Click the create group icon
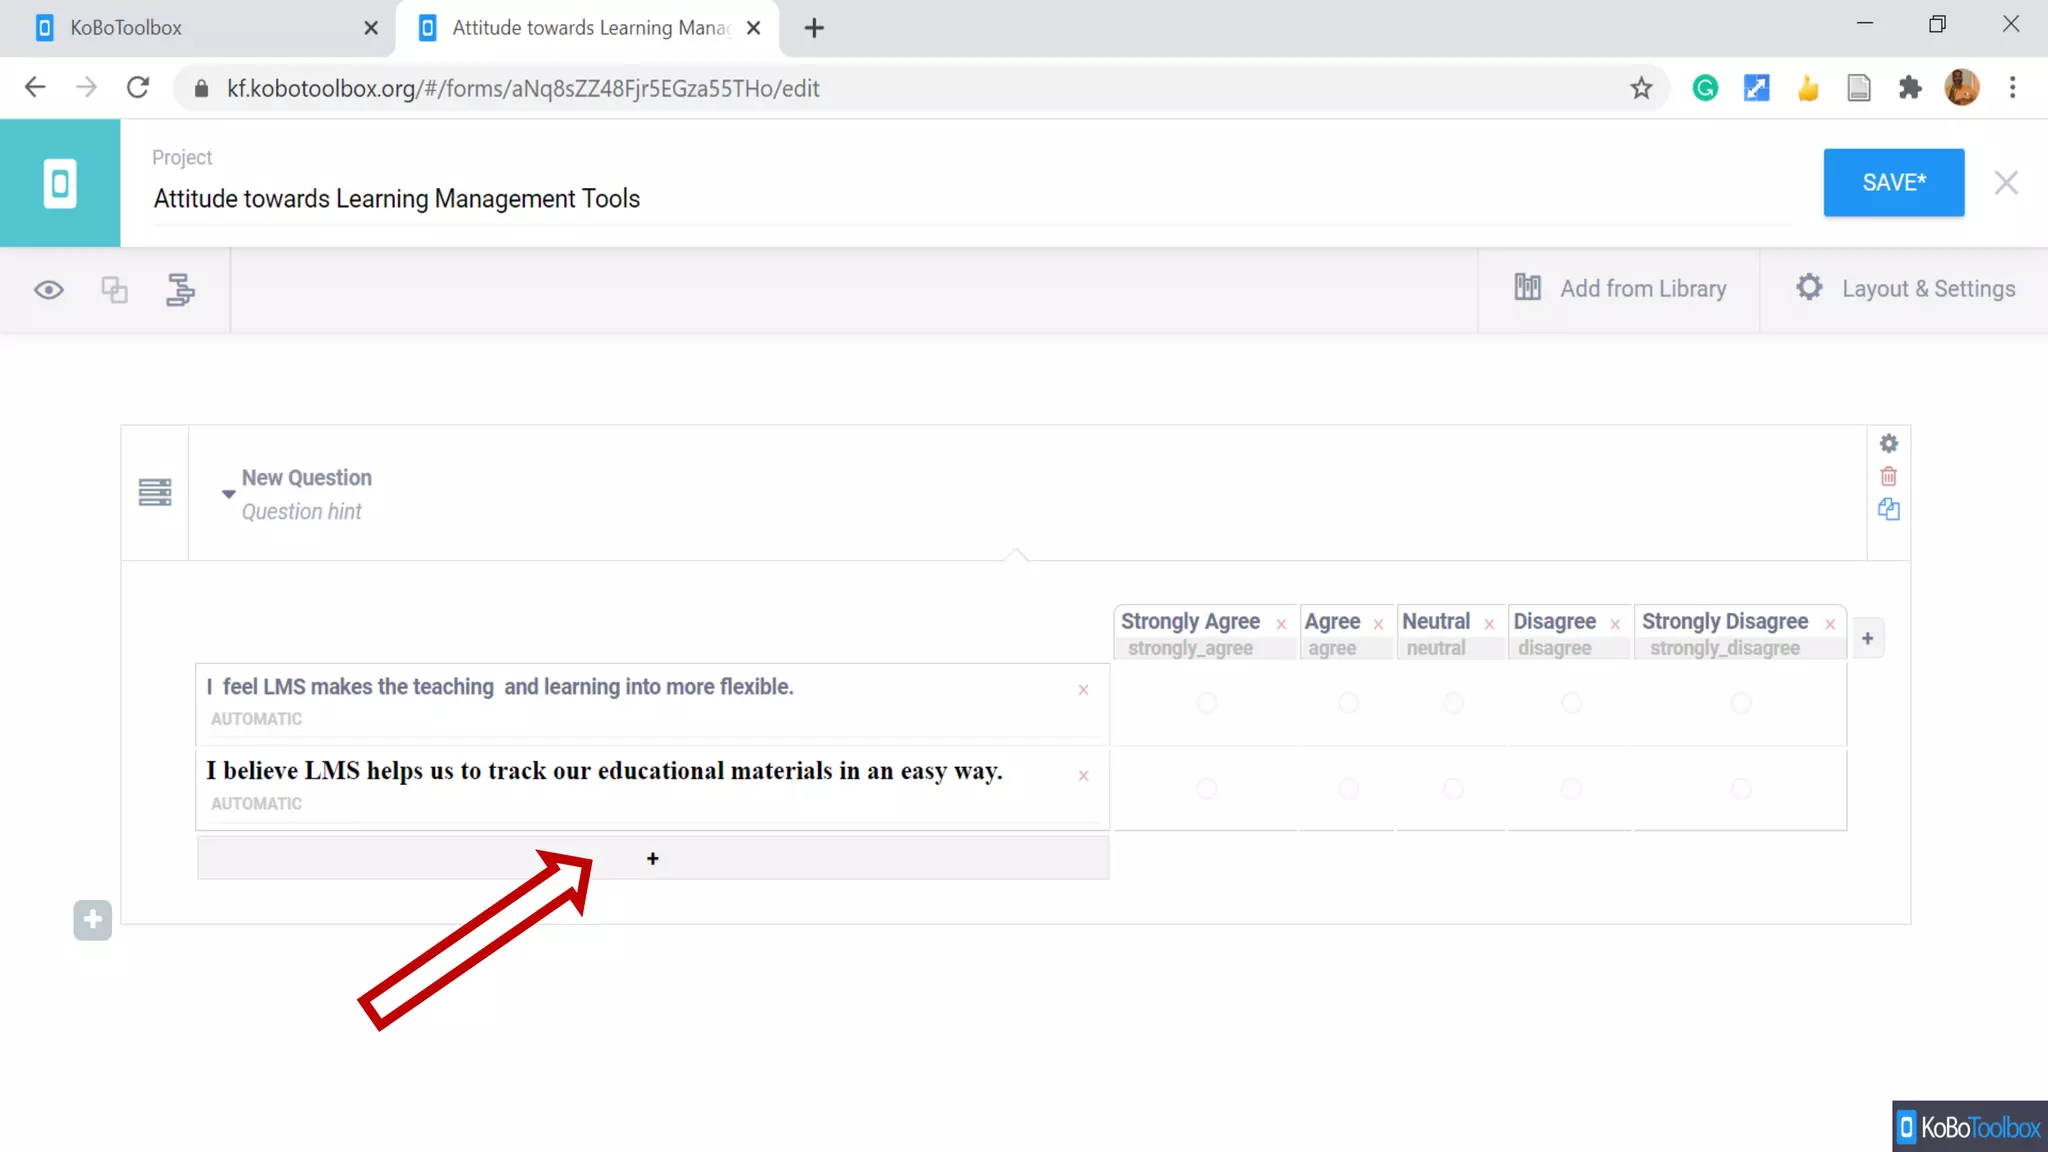The image size is (2048, 1152). tap(180, 290)
